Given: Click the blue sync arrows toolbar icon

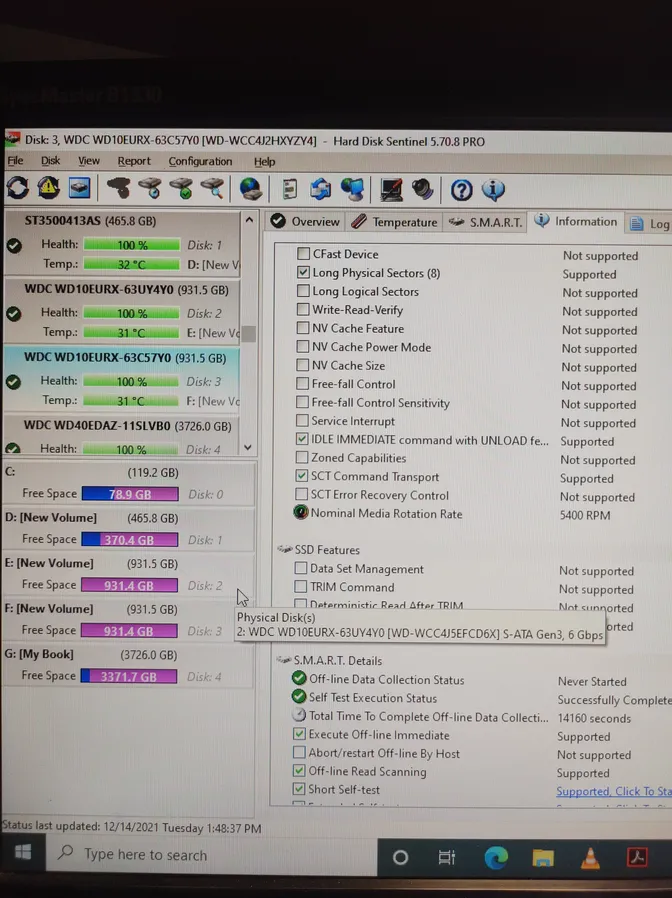Looking at the screenshot, I should [321, 189].
